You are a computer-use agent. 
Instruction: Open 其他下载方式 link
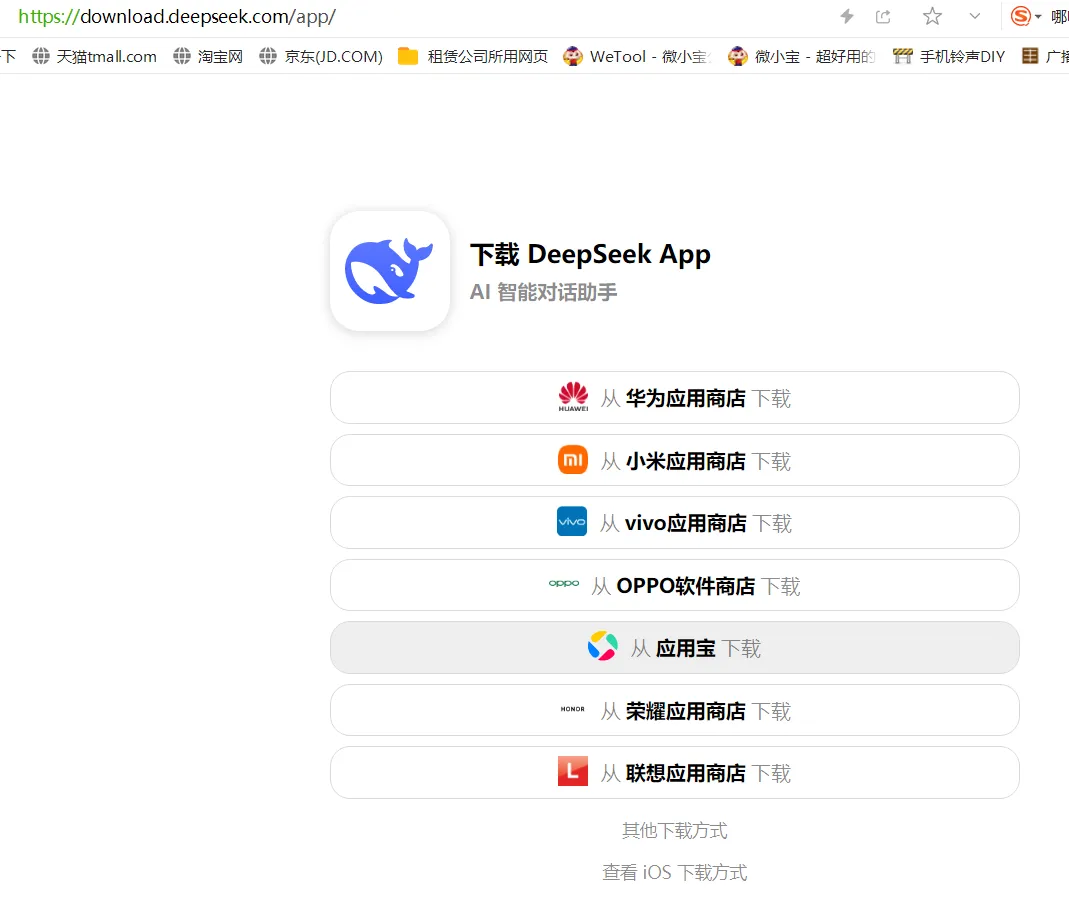coord(675,830)
